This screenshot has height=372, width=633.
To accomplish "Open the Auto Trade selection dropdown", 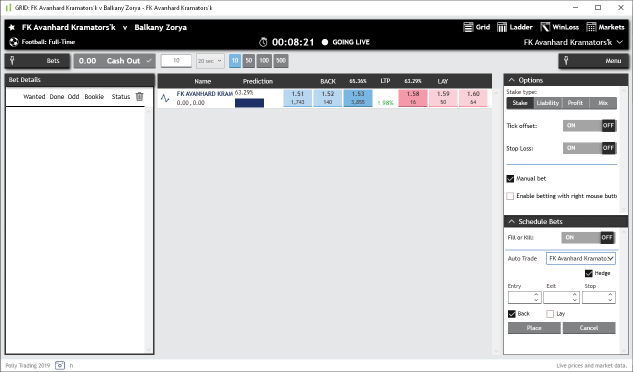I will click(581, 259).
